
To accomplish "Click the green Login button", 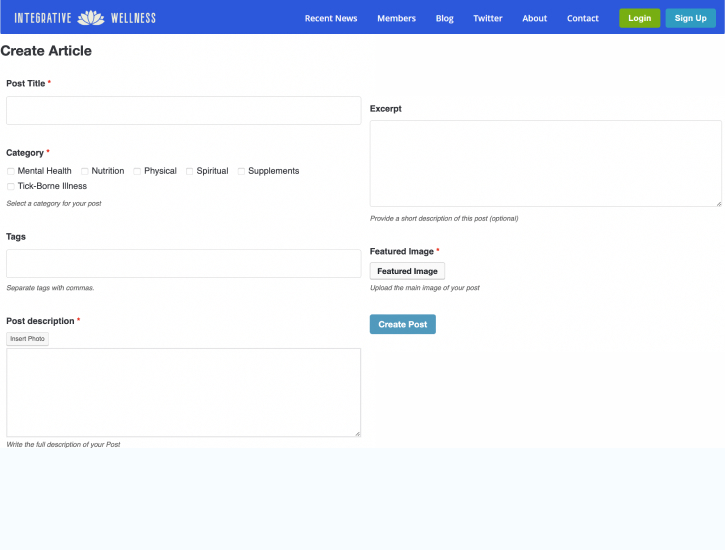I will [x=639, y=18].
